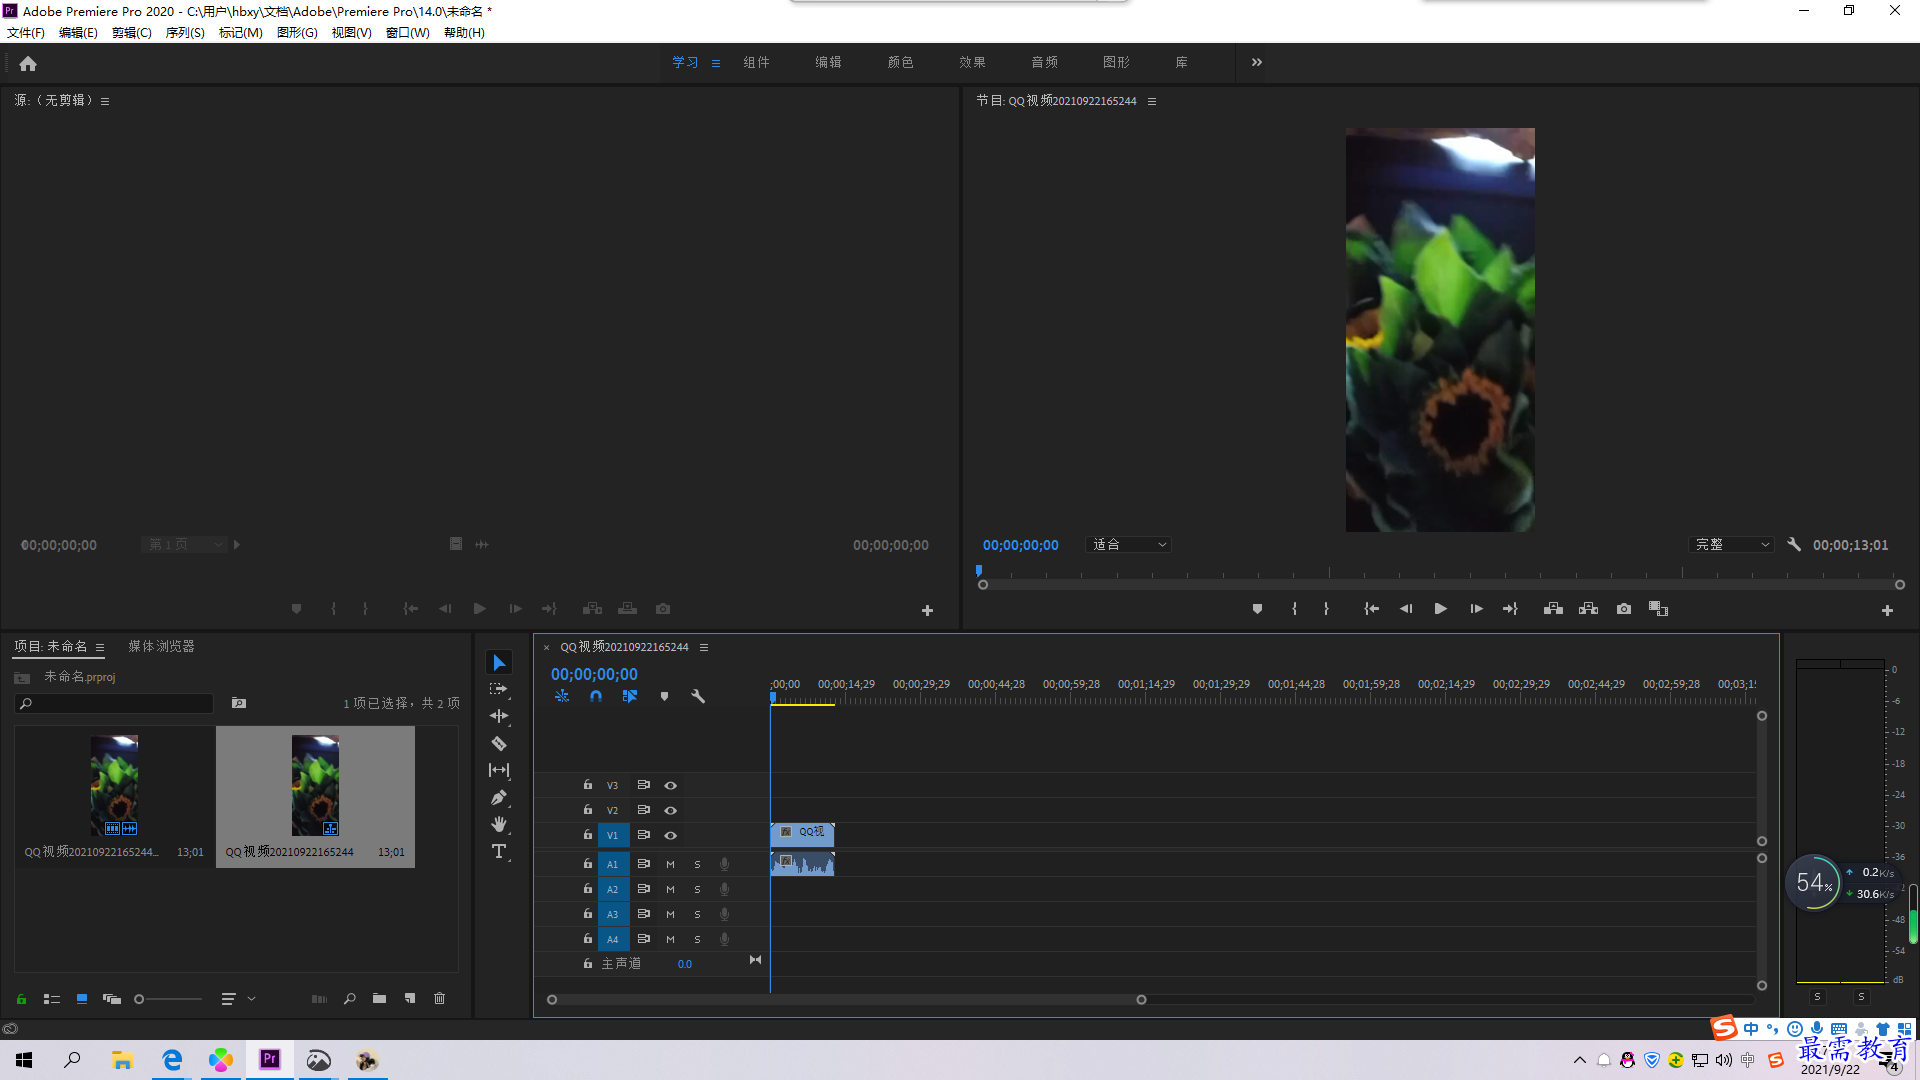This screenshot has height=1080, width=1920.
Task: Open program monitor settings wrench
Action: [1794, 544]
